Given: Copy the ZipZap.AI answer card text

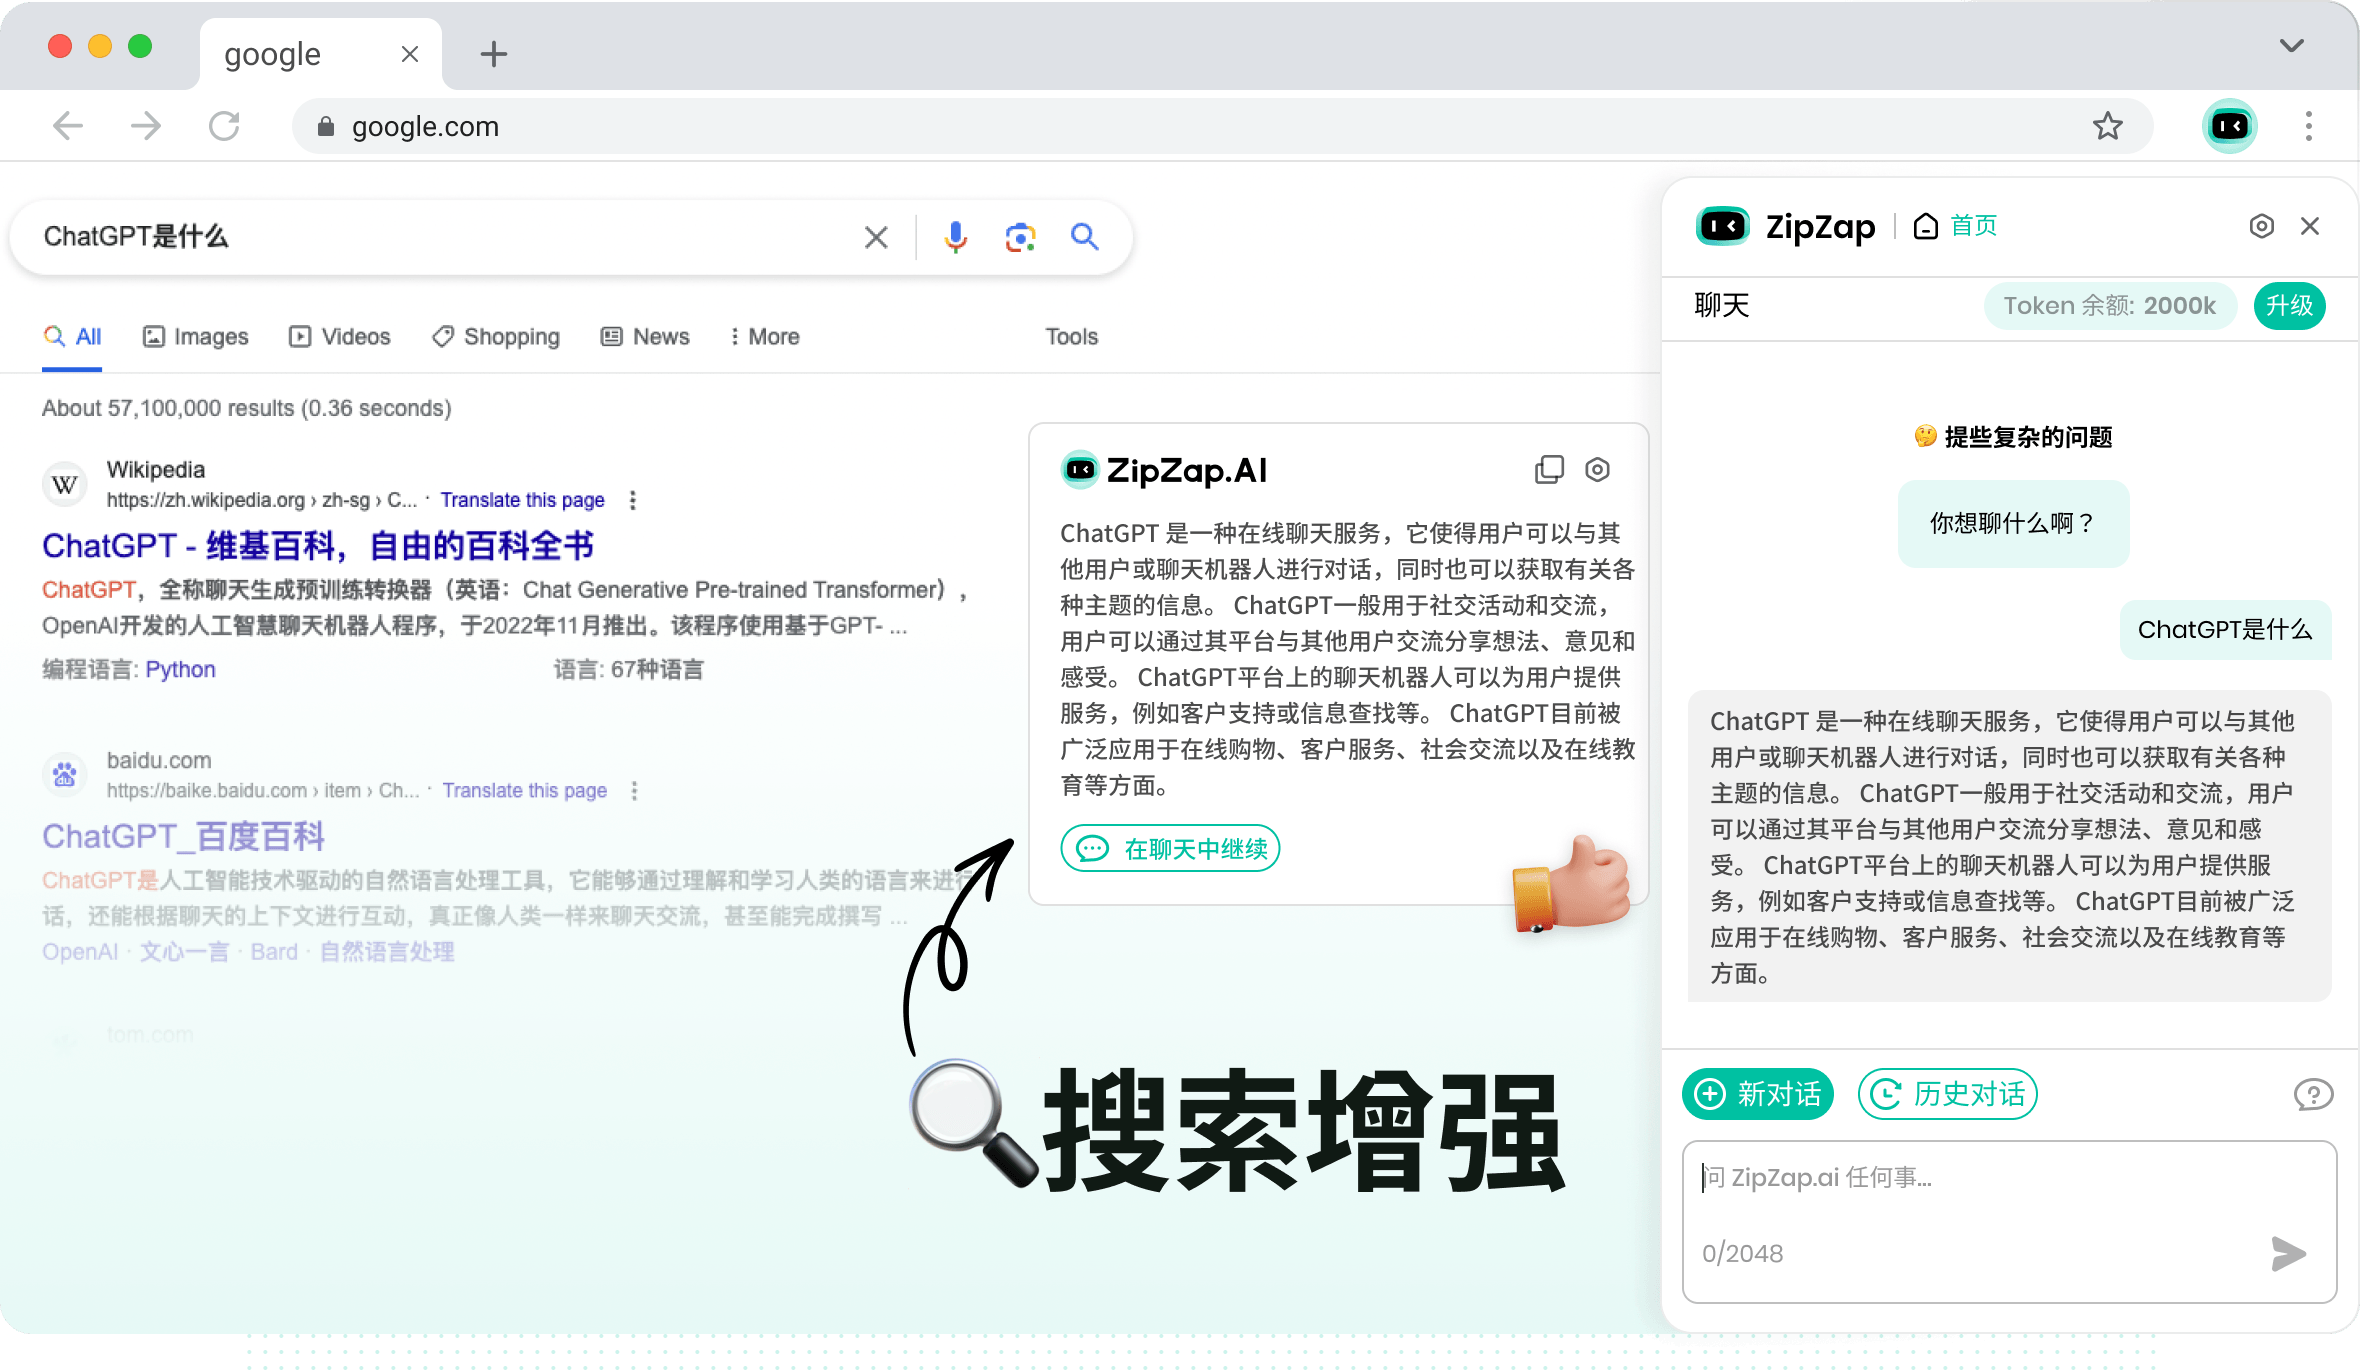Looking at the screenshot, I should (1549, 469).
